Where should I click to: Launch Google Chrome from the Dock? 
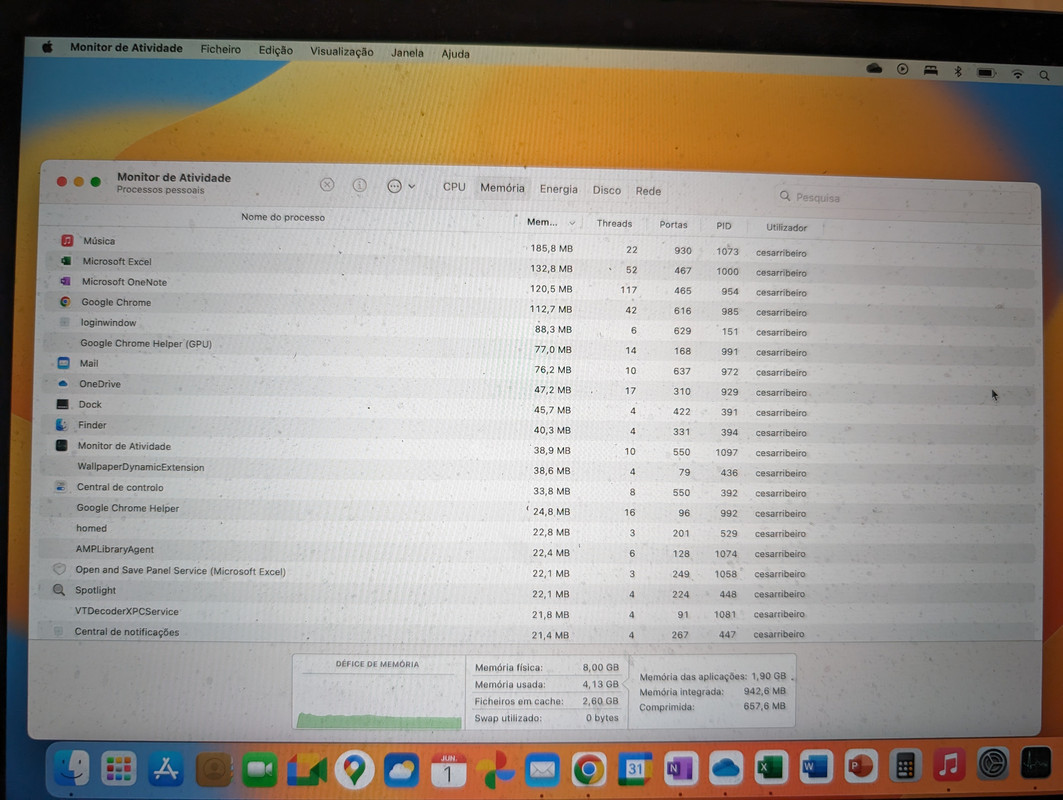coord(588,769)
